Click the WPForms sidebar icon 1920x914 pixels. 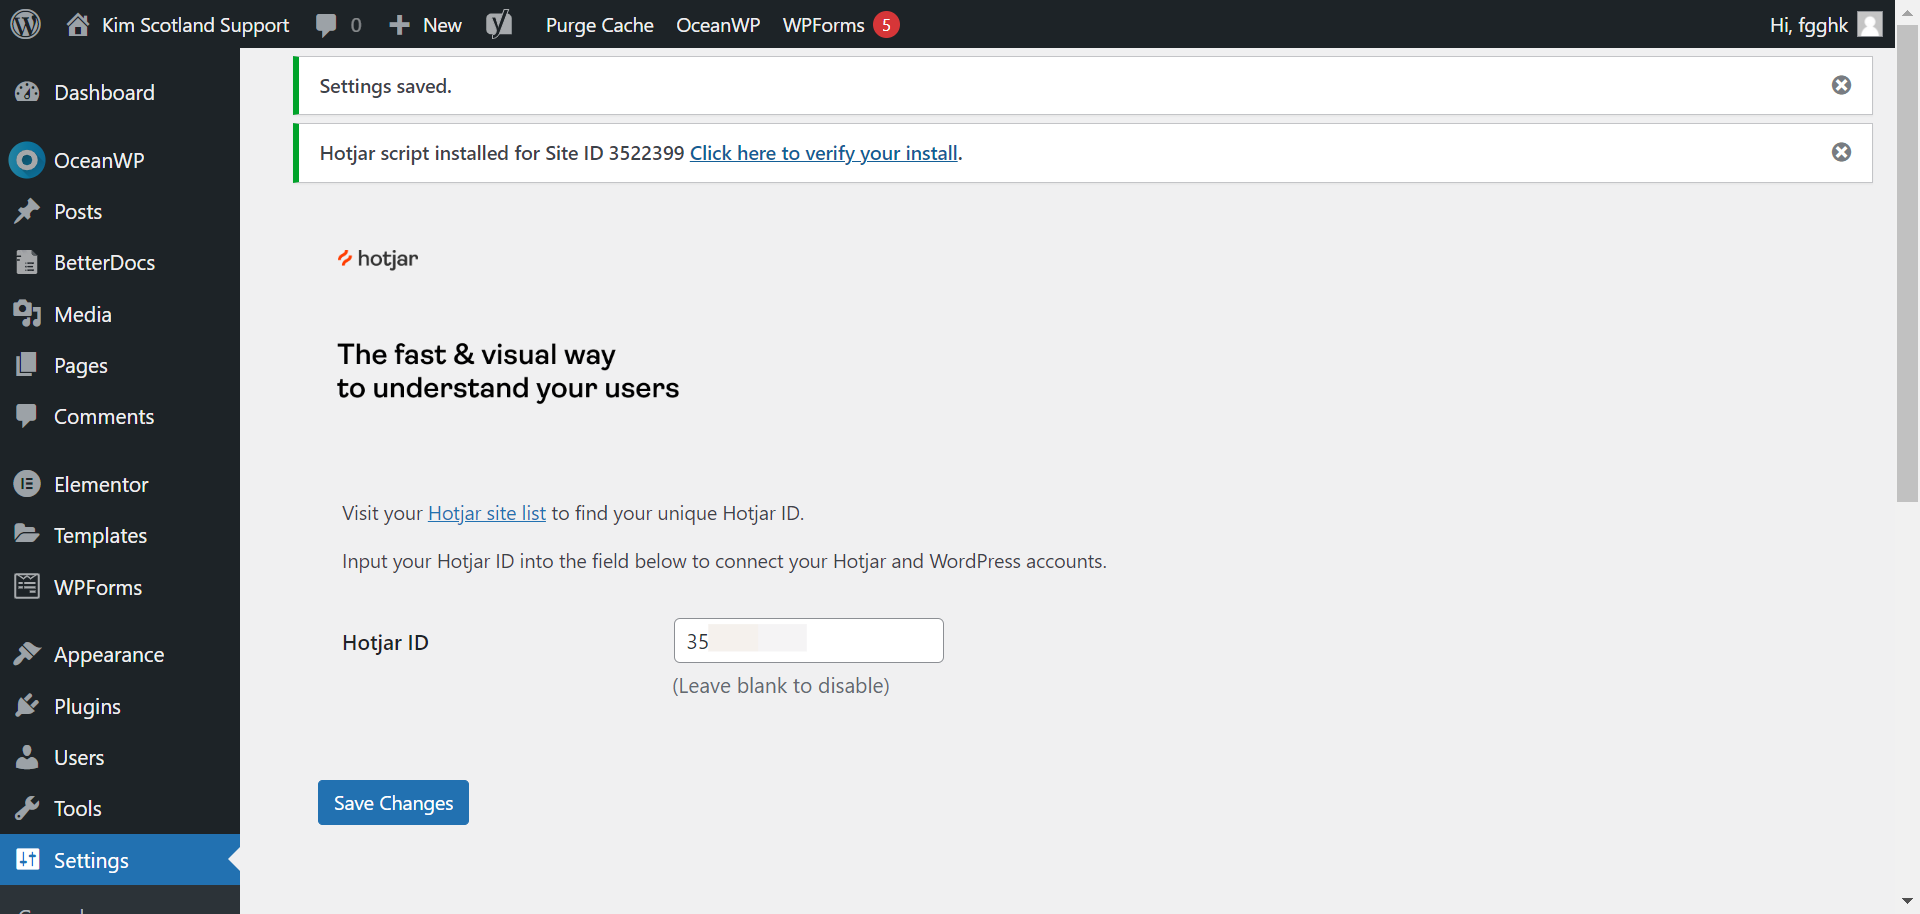tap(27, 587)
